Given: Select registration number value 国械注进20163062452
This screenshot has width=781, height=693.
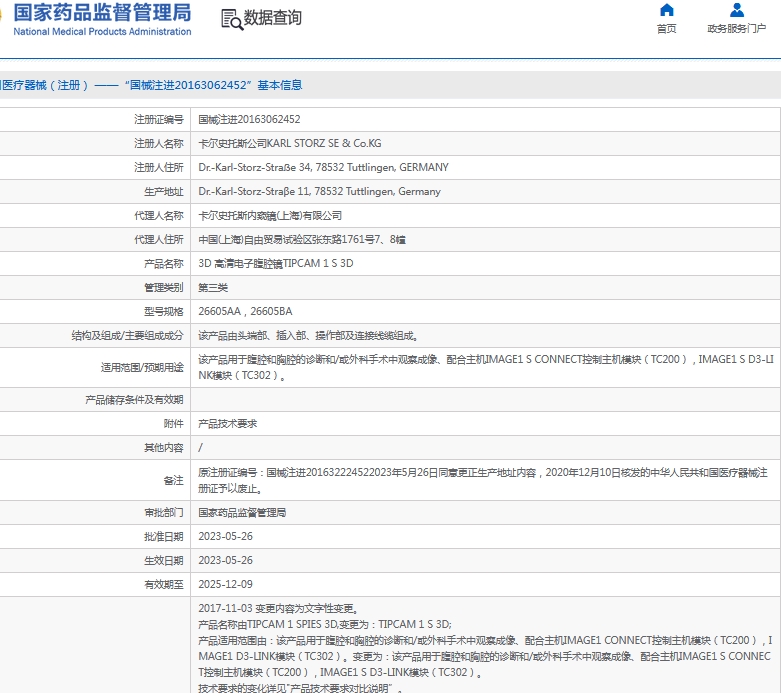Looking at the screenshot, I should pos(249,120).
